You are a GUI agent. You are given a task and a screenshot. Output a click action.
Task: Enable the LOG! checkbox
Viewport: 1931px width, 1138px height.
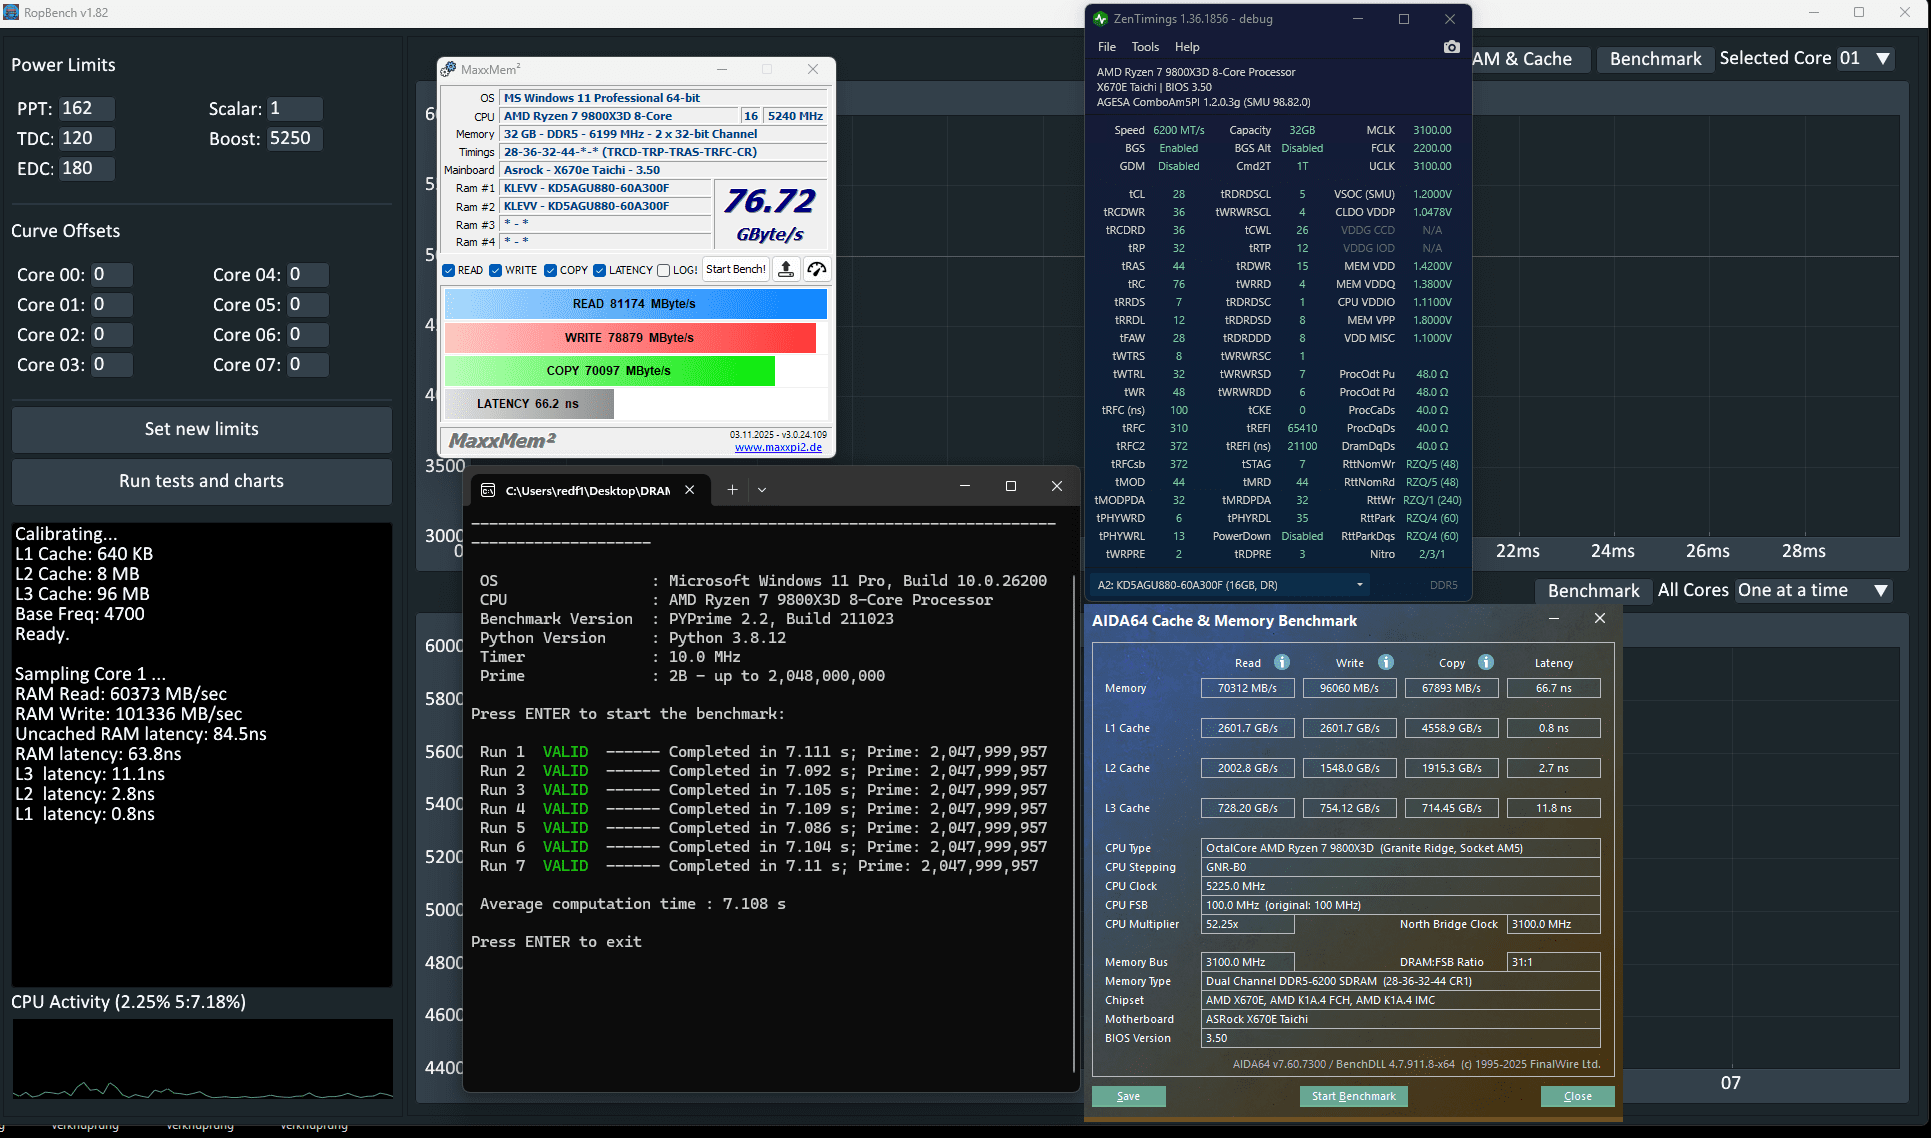point(663,270)
